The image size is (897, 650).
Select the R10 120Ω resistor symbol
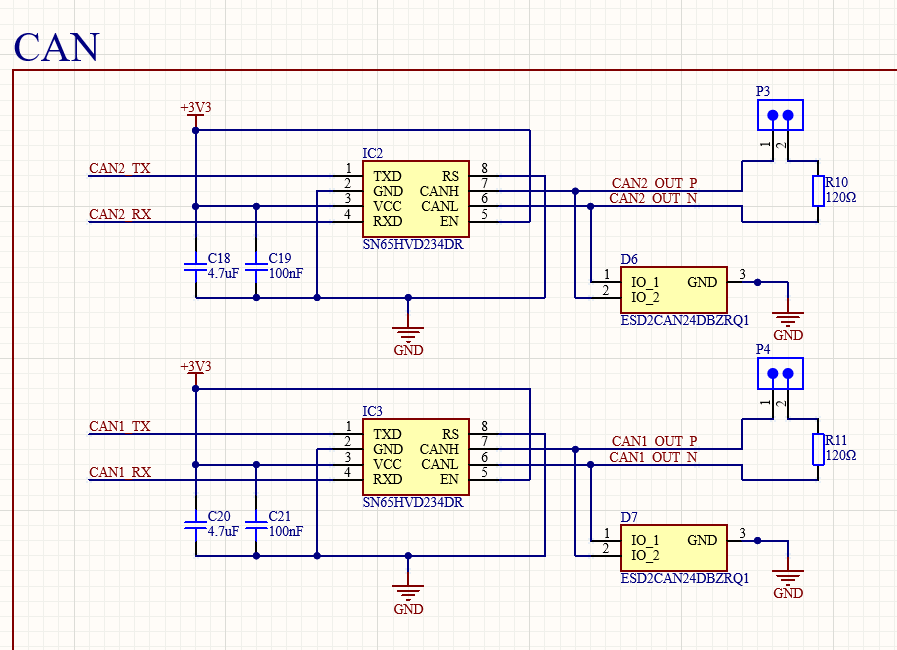pos(819,190)
